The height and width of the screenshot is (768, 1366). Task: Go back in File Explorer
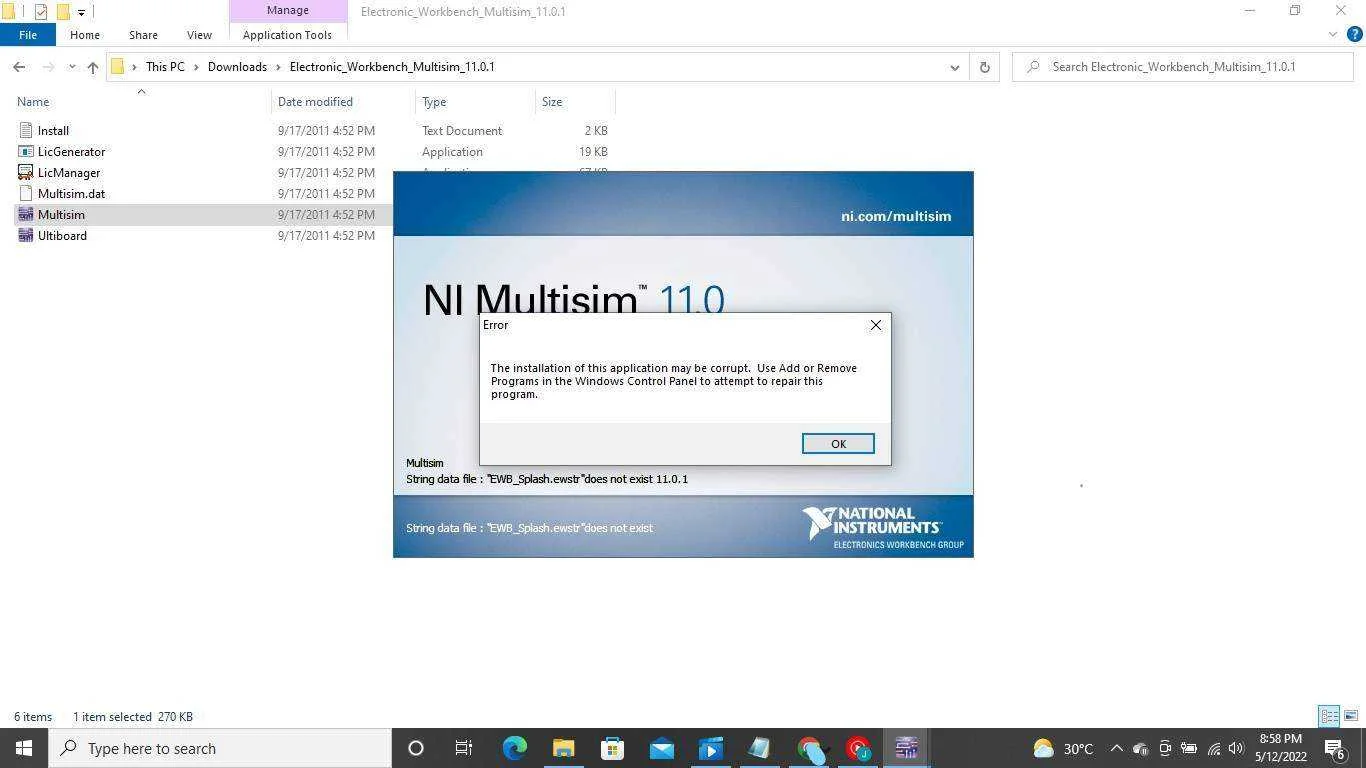[x=19, y=67]
